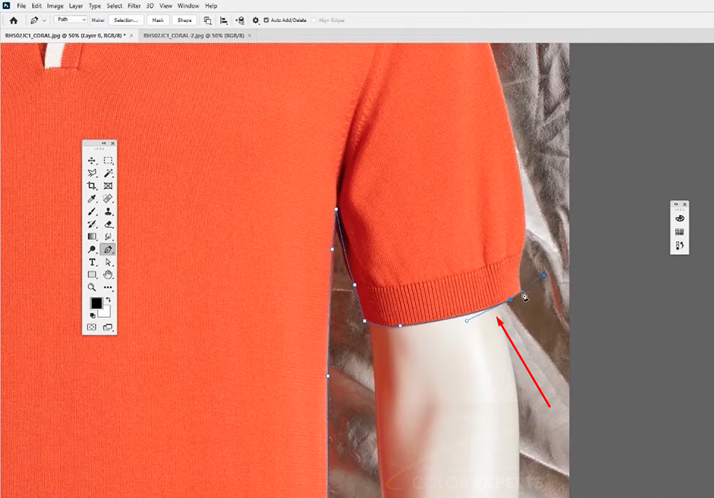This screenshot has height=498, width=714.
Task: Open the Color palette panel icon
Action: [680, 217]
